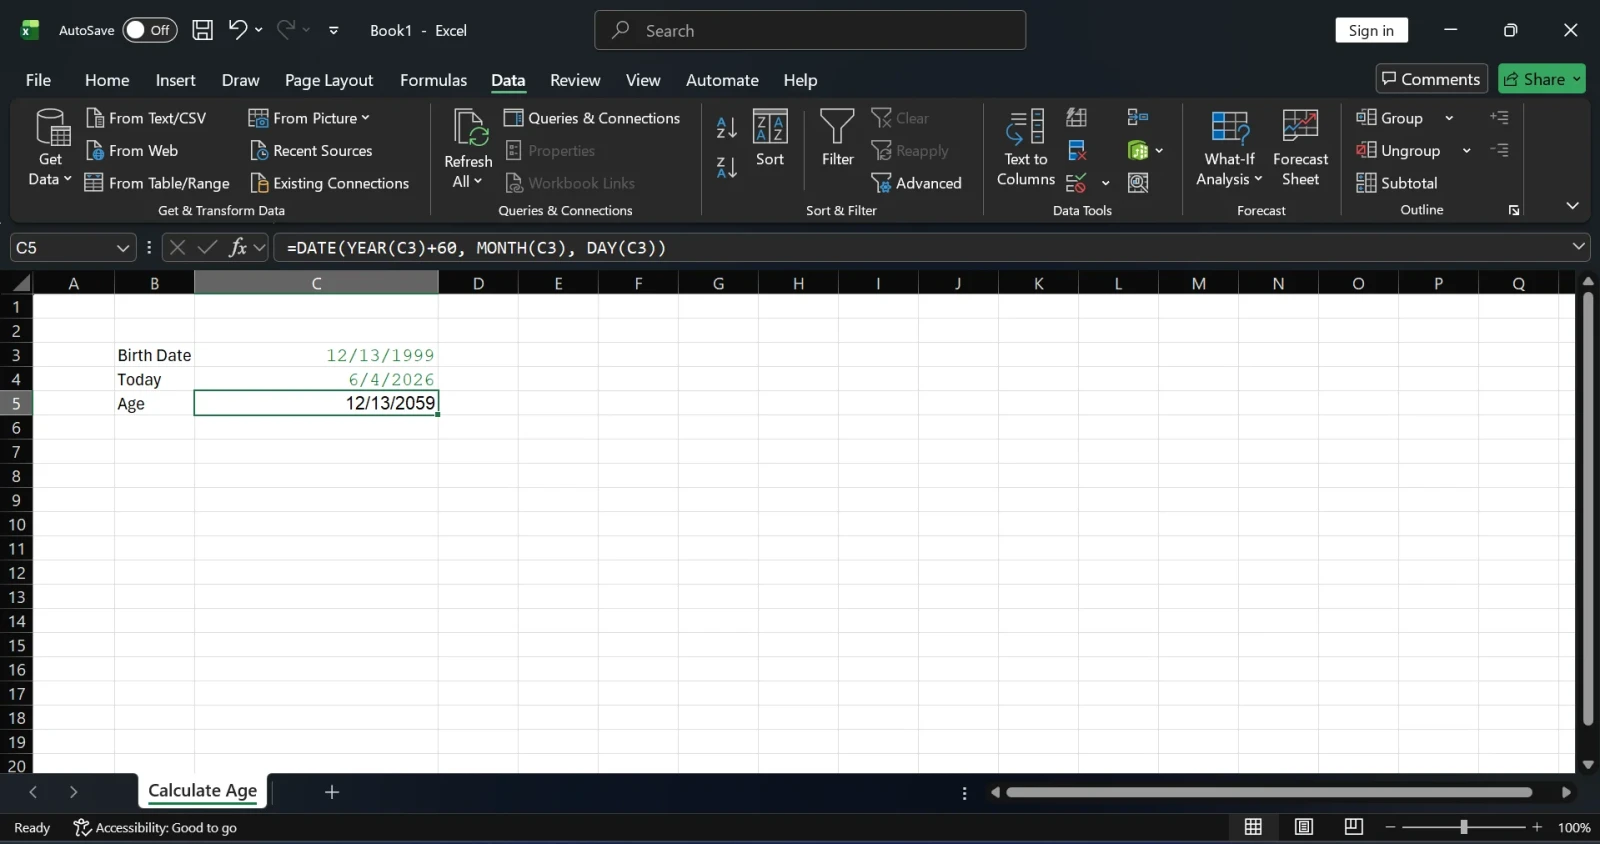The width and height of the screenshot is (1600, 844).
Task: Click the Flash Fill icon
Action: point(1077,118)
